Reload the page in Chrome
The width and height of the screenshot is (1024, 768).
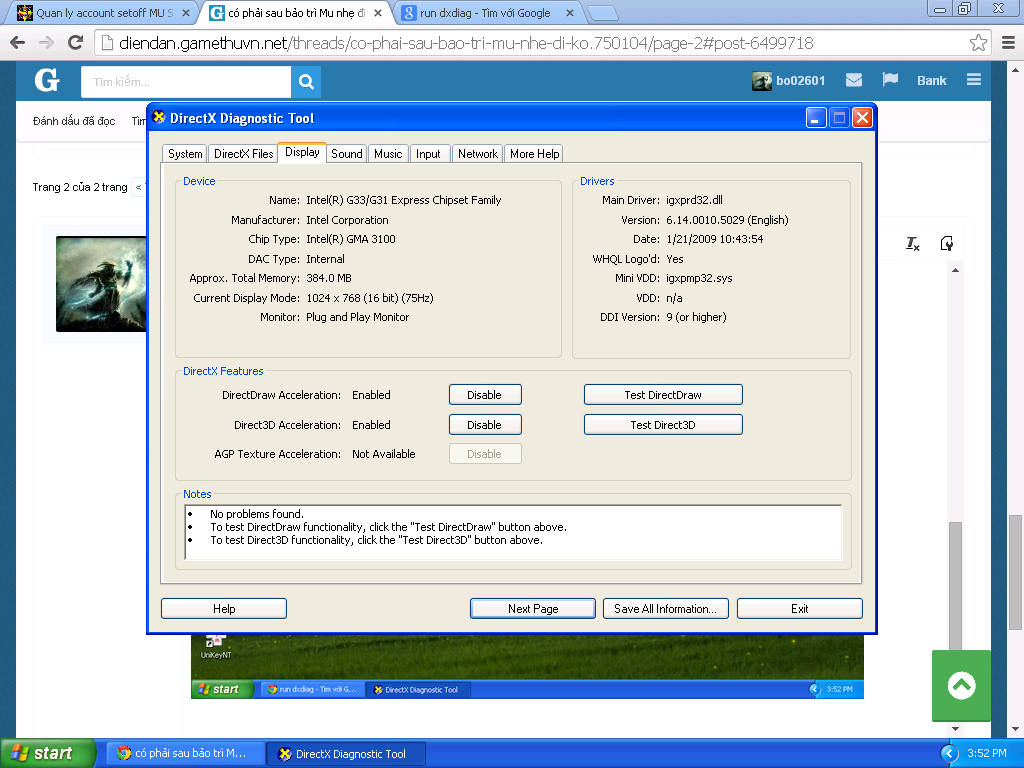(76, 43)
